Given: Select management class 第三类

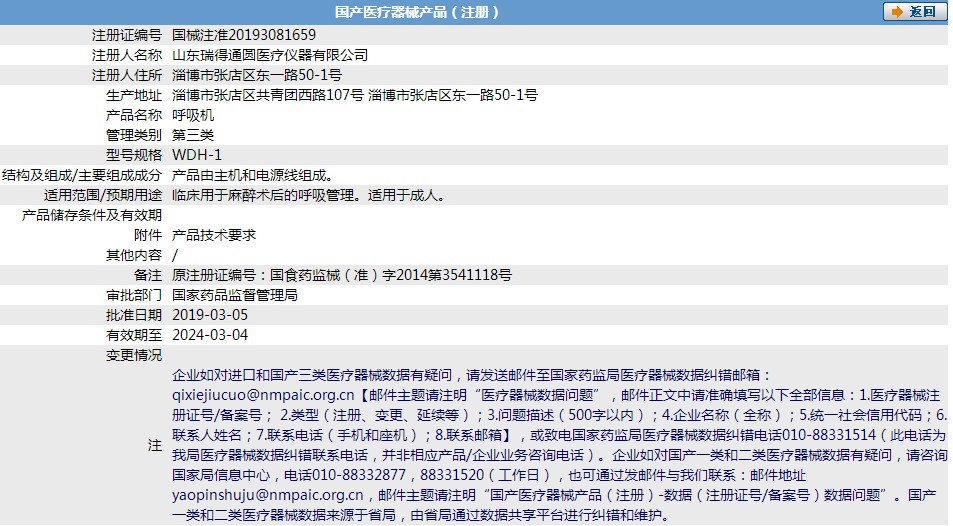Looking at the screenshot, I should pos(193,136).
